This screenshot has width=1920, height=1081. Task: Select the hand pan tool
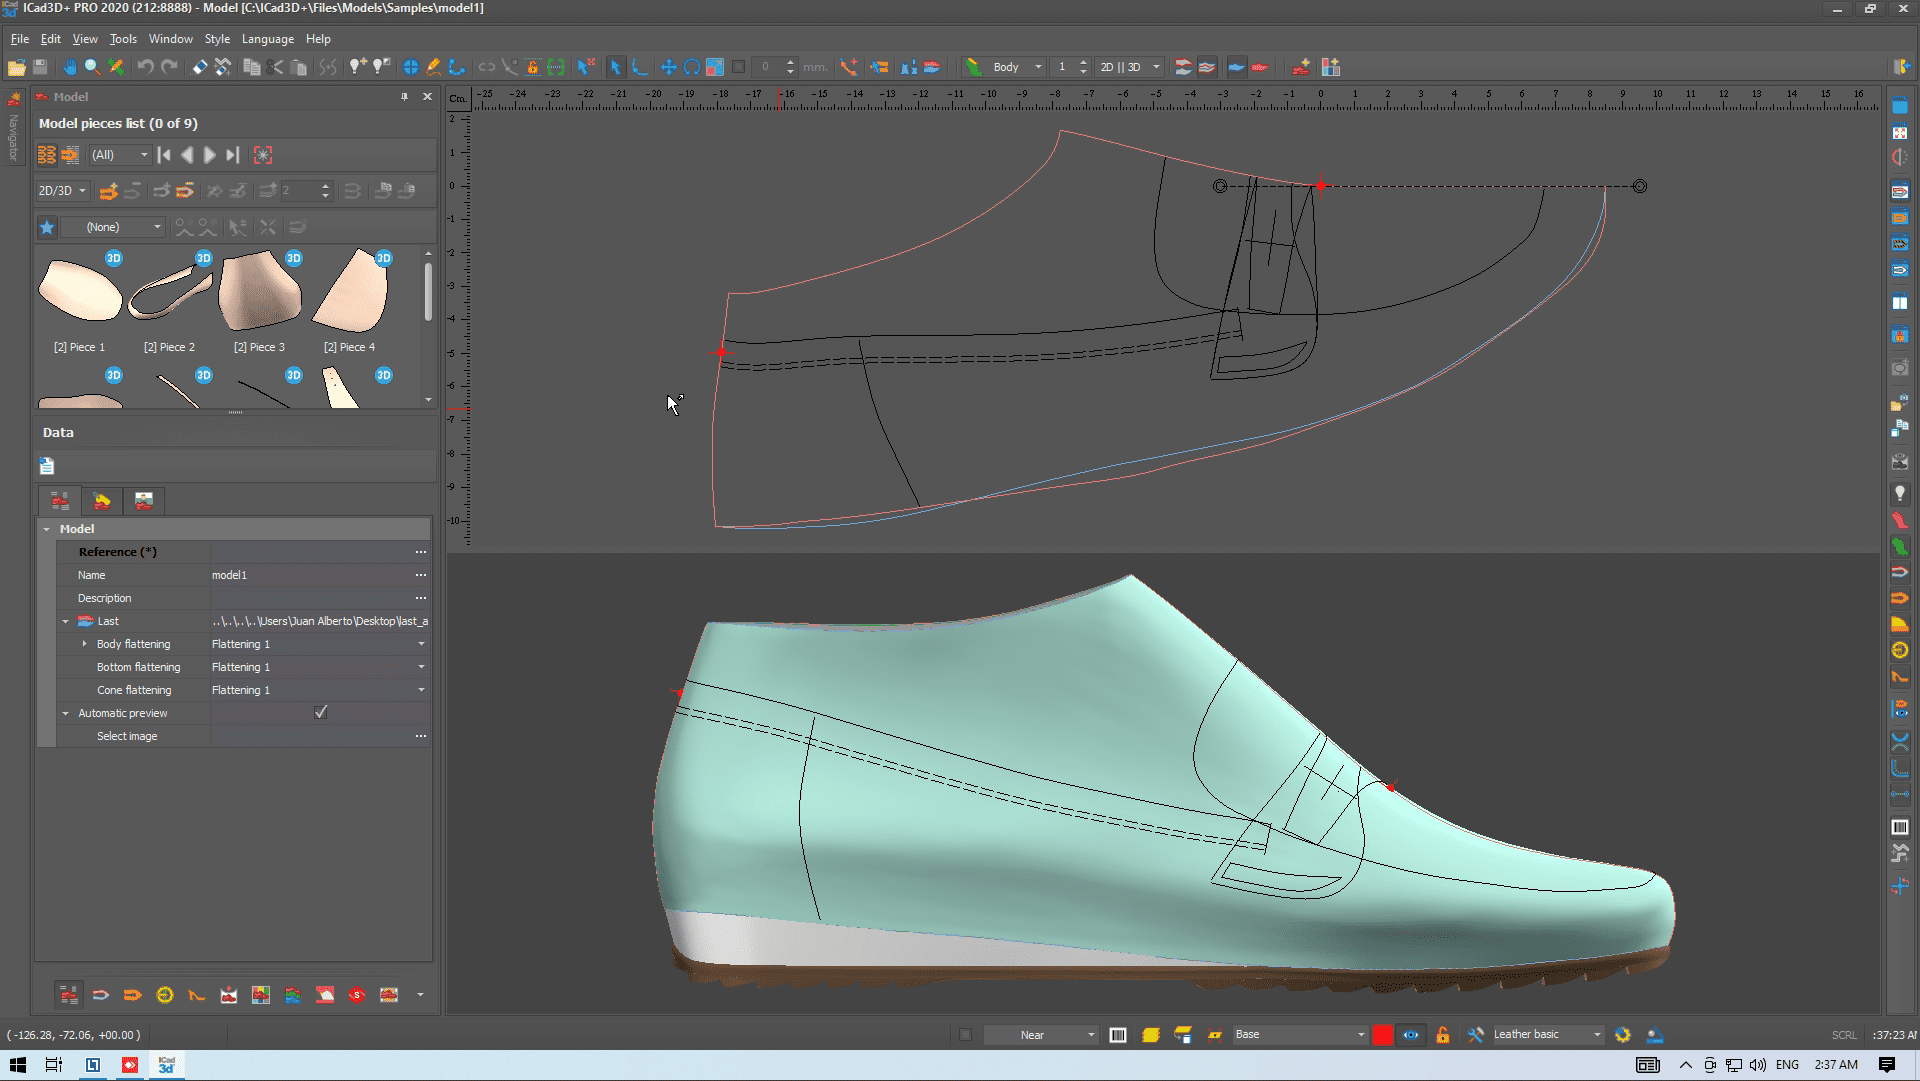click(x=69, y=67)
